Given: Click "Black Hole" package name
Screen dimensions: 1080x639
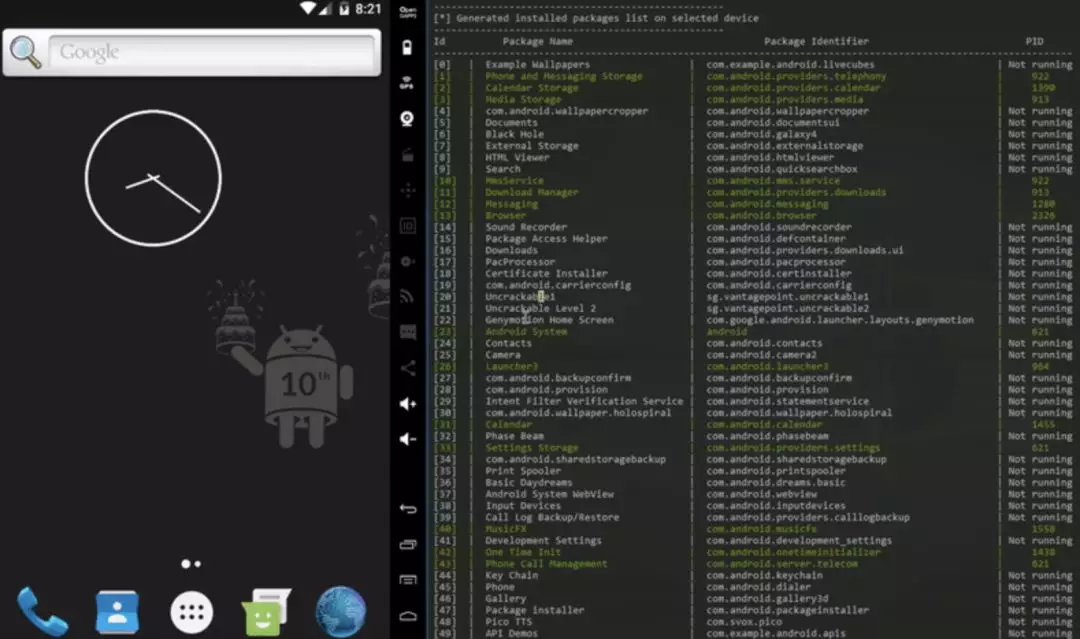Looking at the screenshot, I should (x=514, y=134).
